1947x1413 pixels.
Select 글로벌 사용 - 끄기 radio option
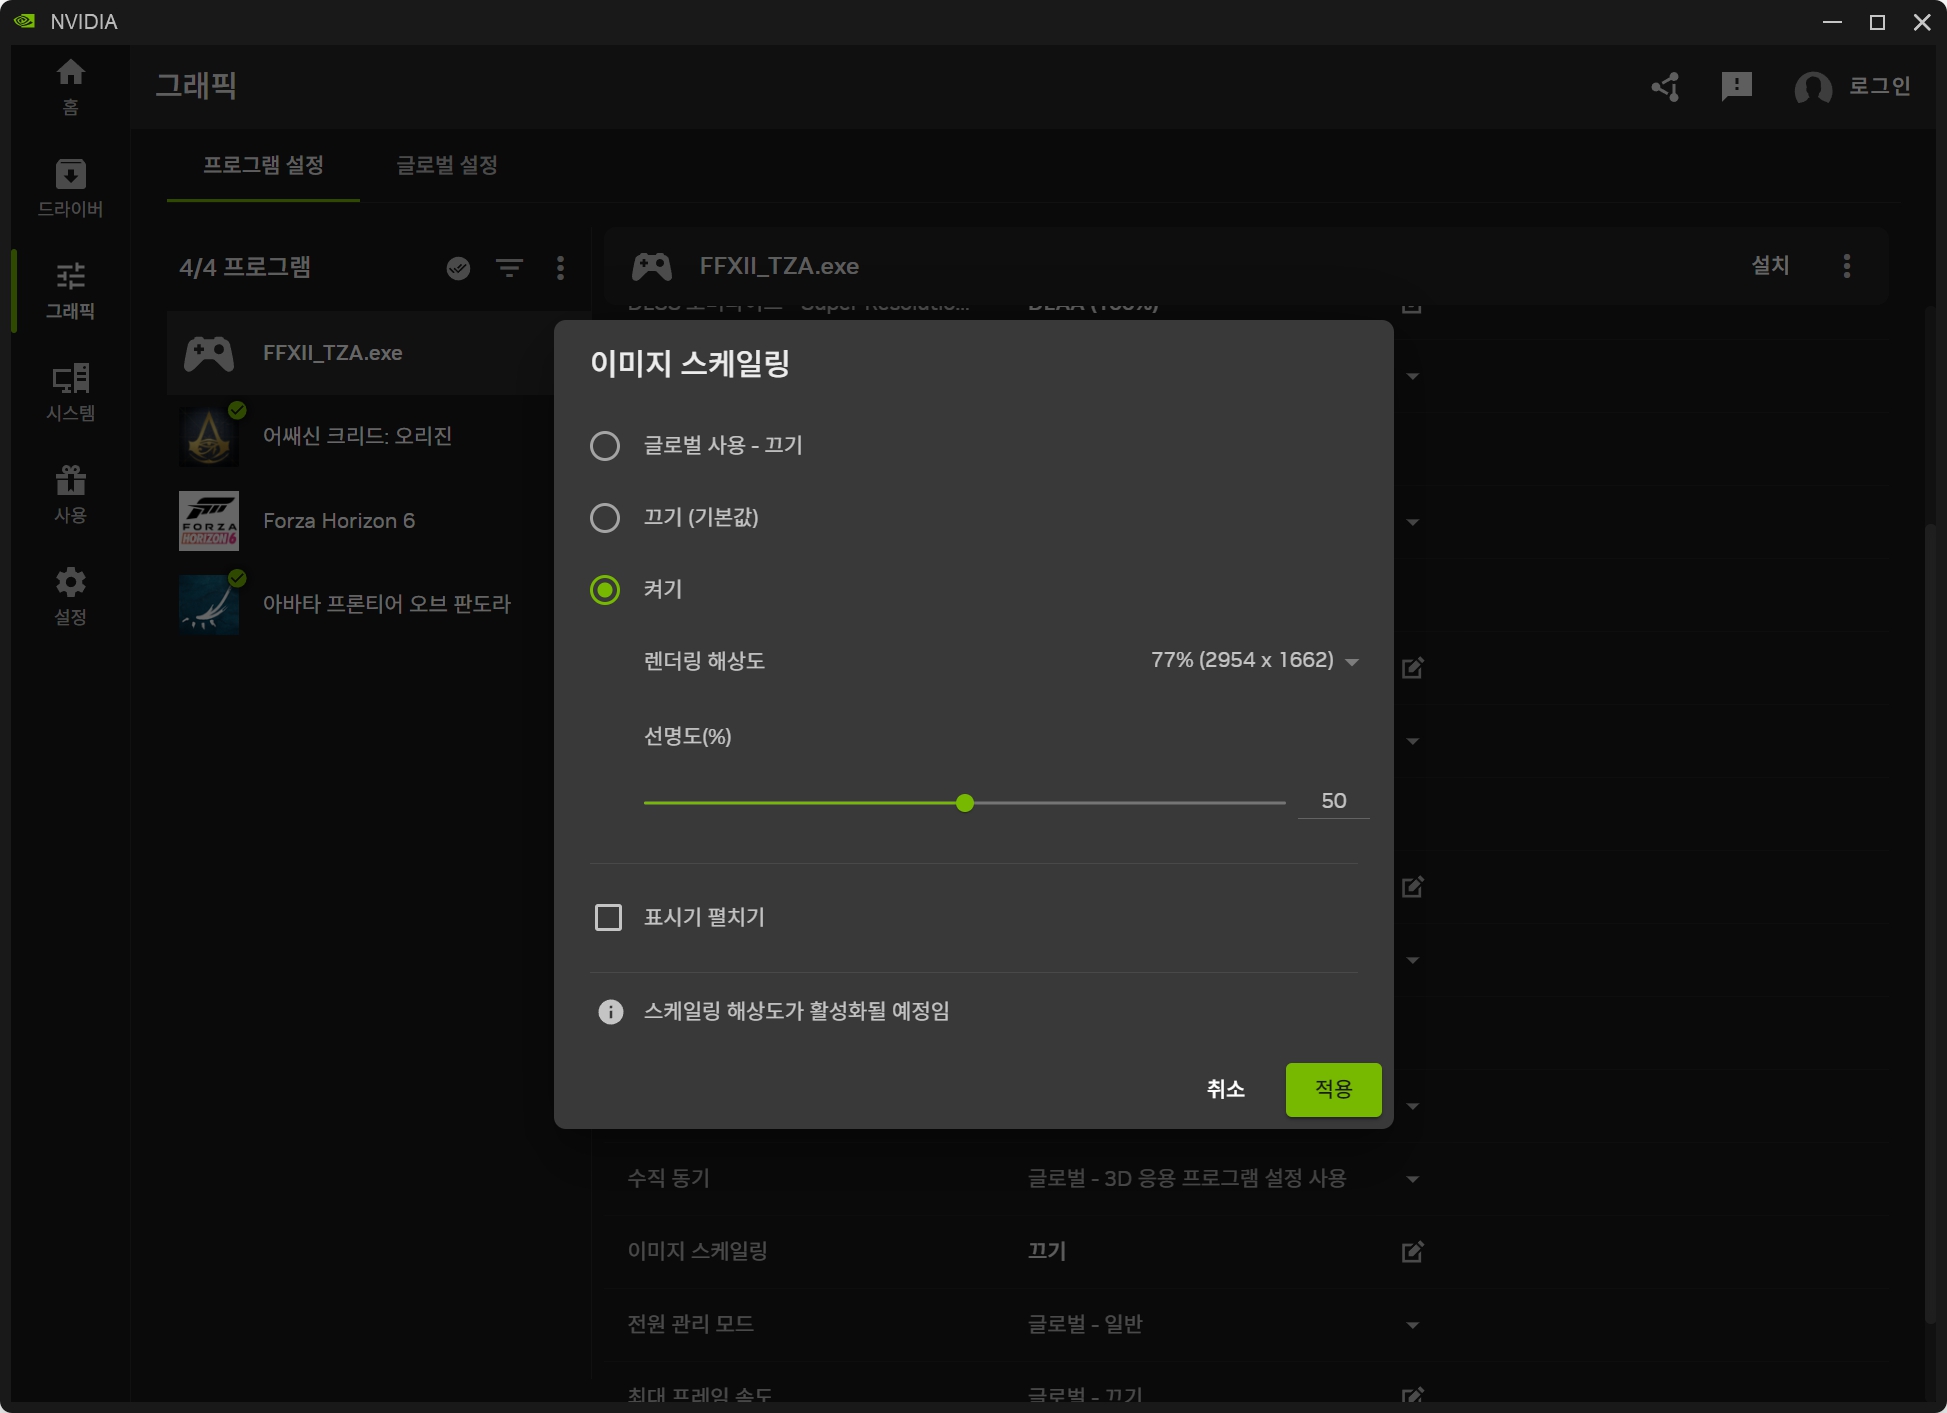[605, 446]
